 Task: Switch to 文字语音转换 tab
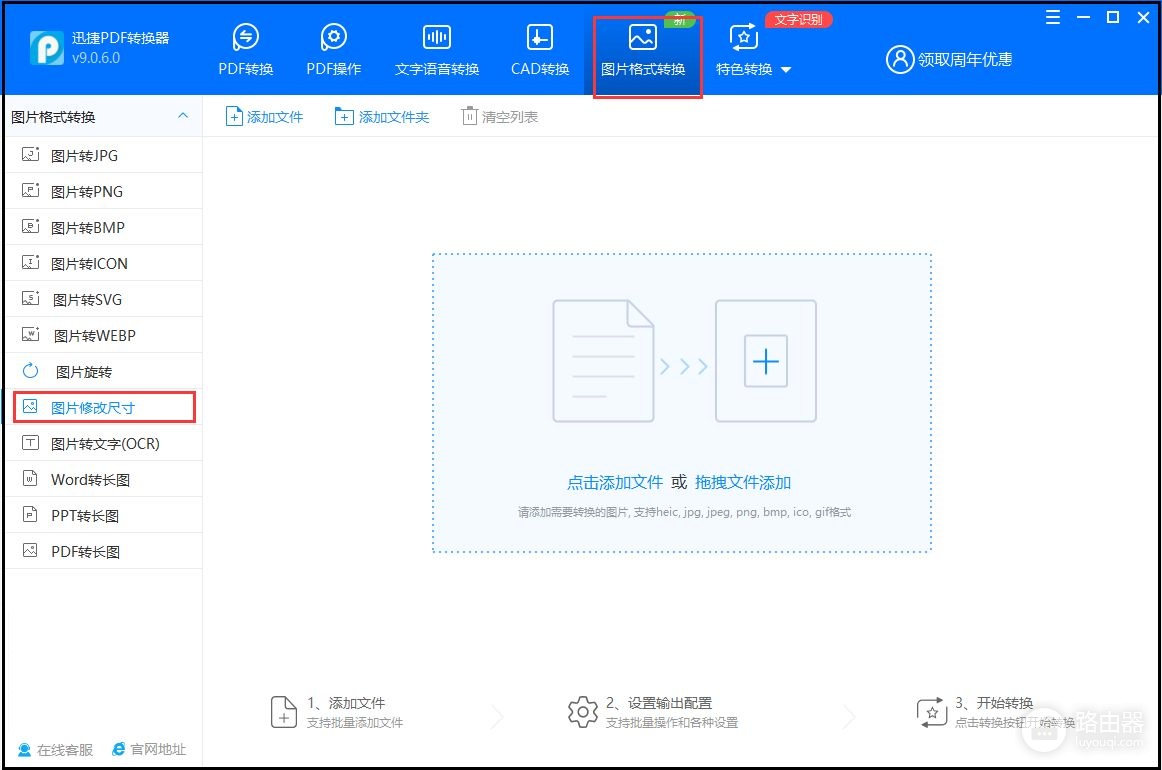click(x=436, y=50)
